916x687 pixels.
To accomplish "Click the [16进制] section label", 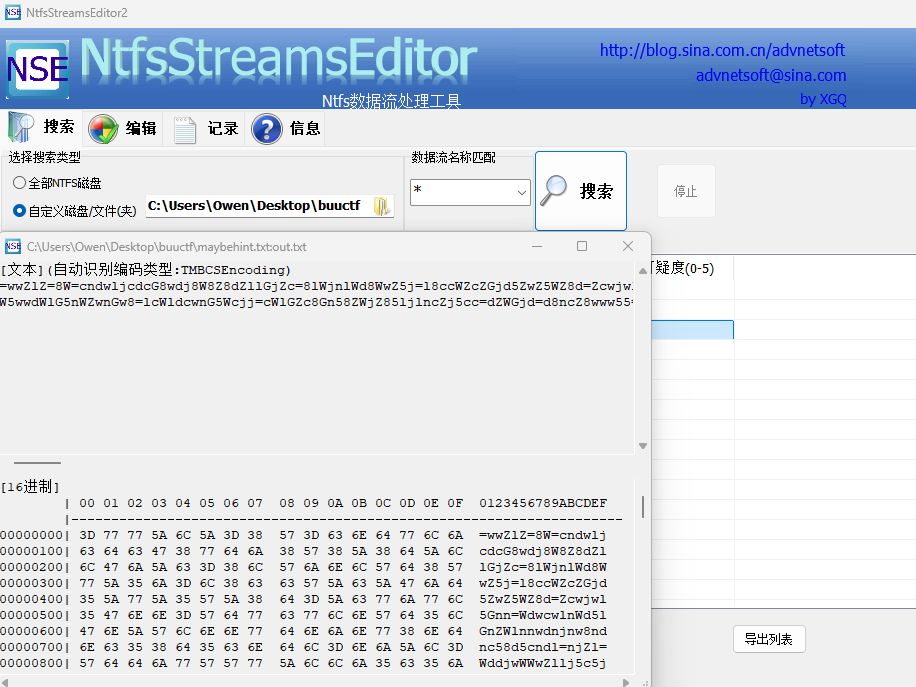I will (30, 486).
